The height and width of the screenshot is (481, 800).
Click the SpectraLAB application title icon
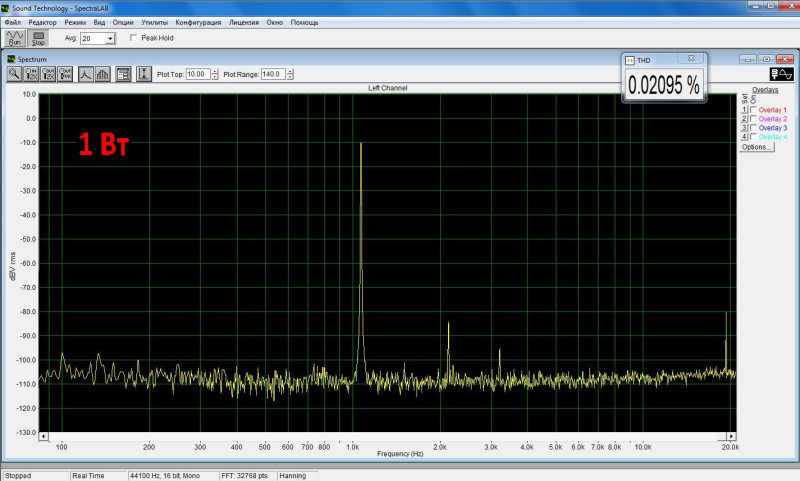point(6,8)
